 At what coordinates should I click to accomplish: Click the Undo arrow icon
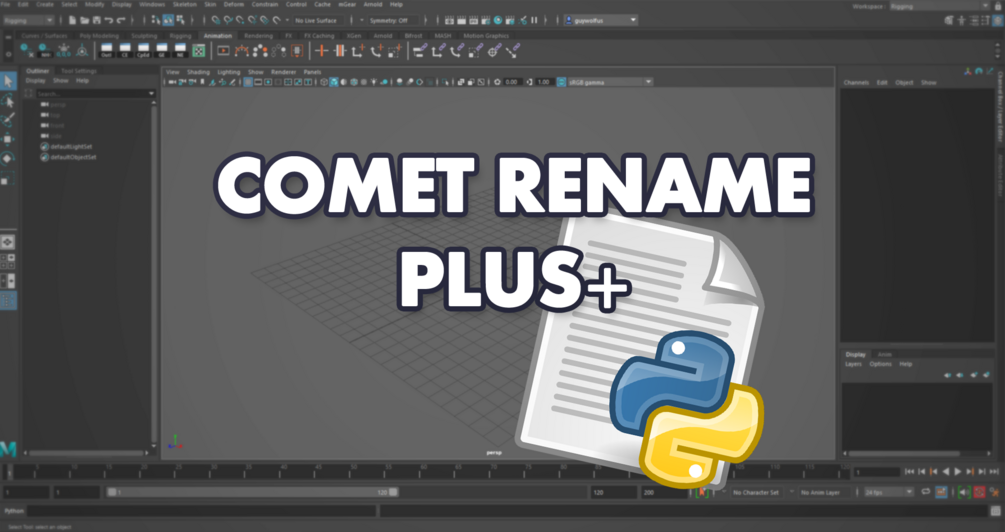109,21
